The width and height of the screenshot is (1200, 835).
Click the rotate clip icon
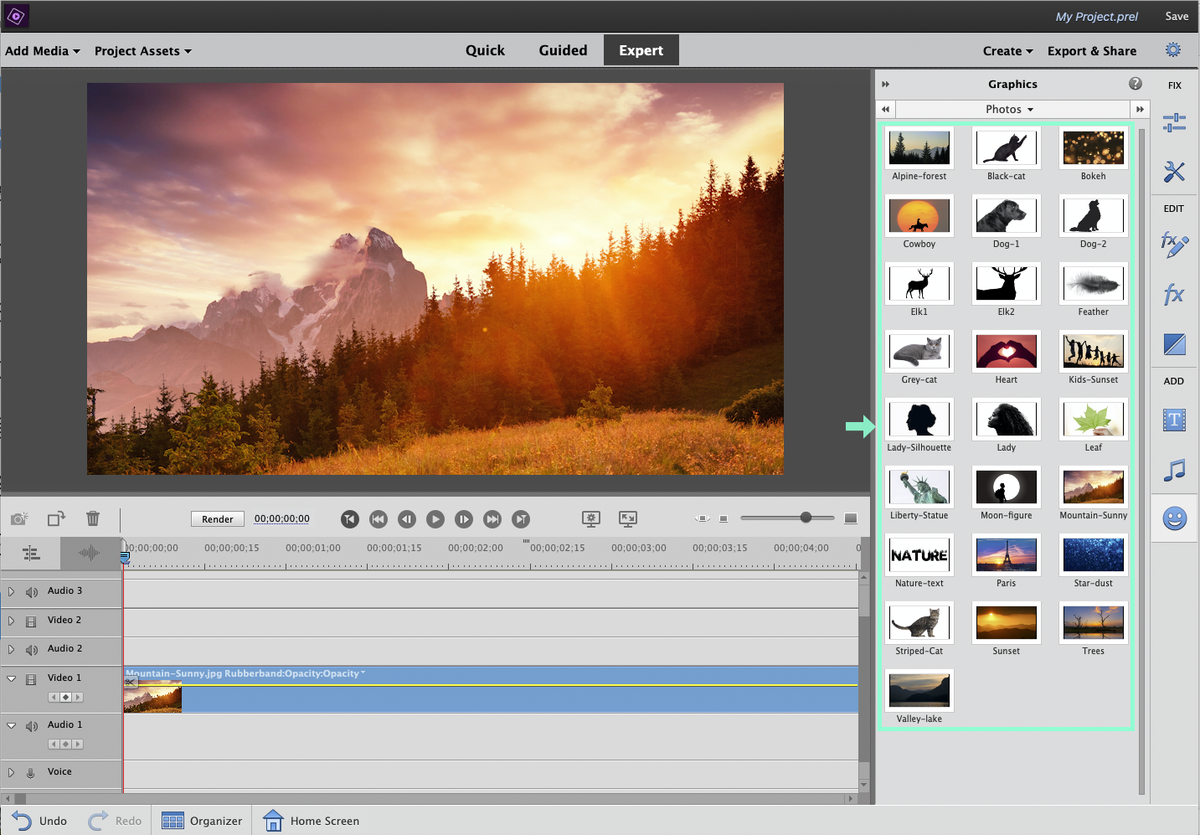coord(56,518)
